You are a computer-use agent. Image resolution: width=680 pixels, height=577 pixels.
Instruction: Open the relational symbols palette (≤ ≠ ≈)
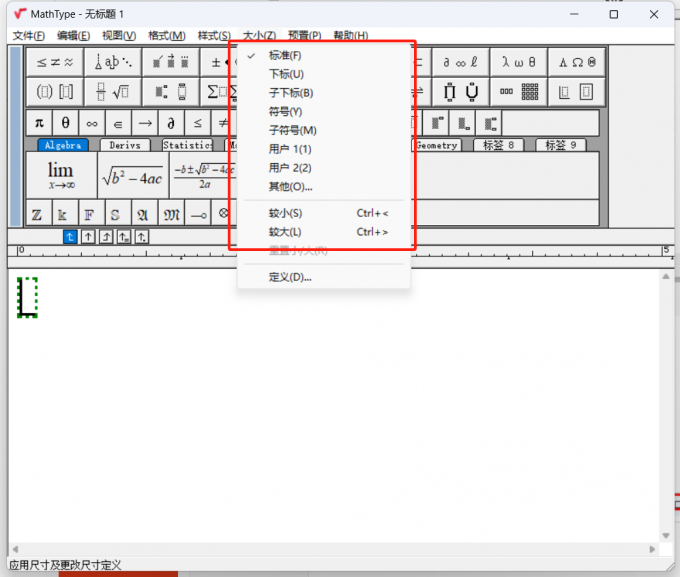click(x=55, y=62)
